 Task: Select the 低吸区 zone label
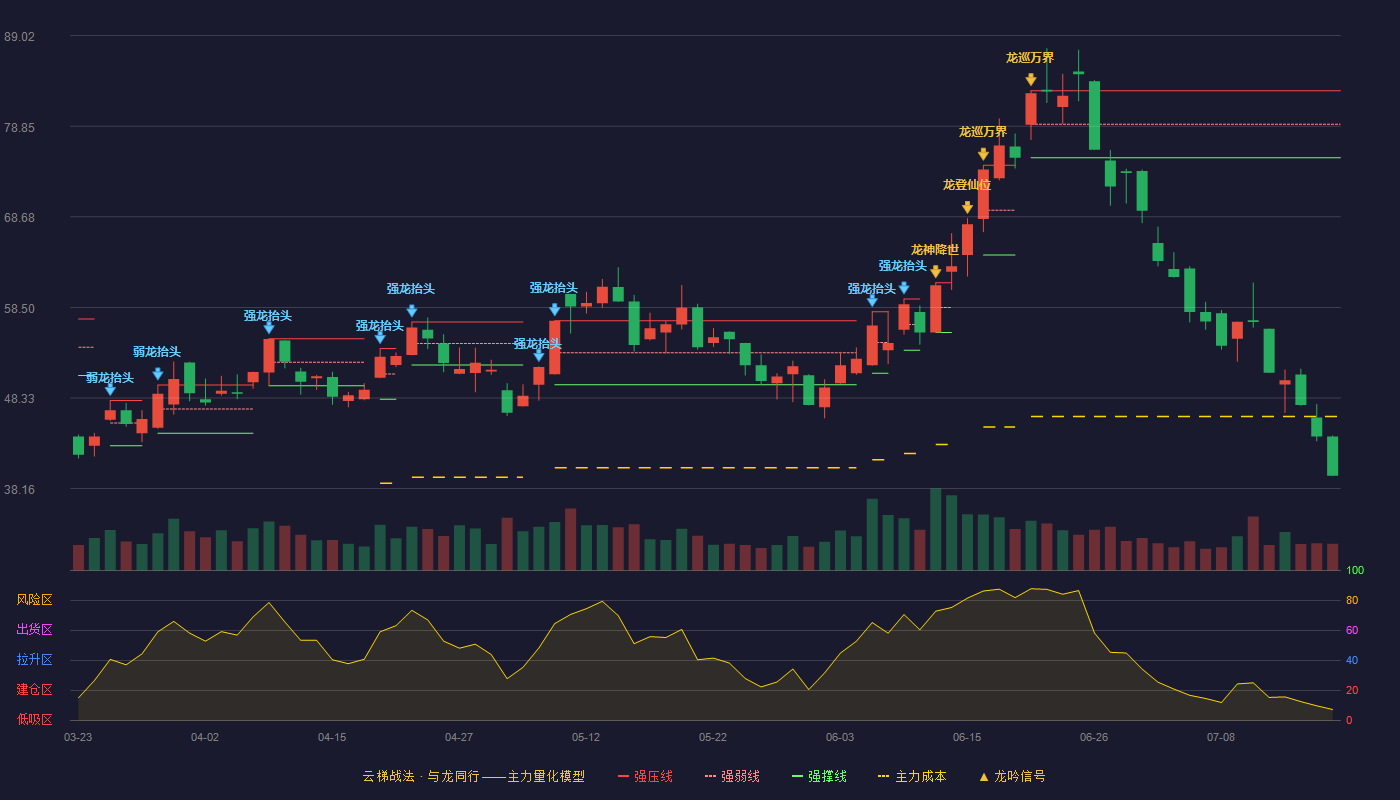pos(34,719)
